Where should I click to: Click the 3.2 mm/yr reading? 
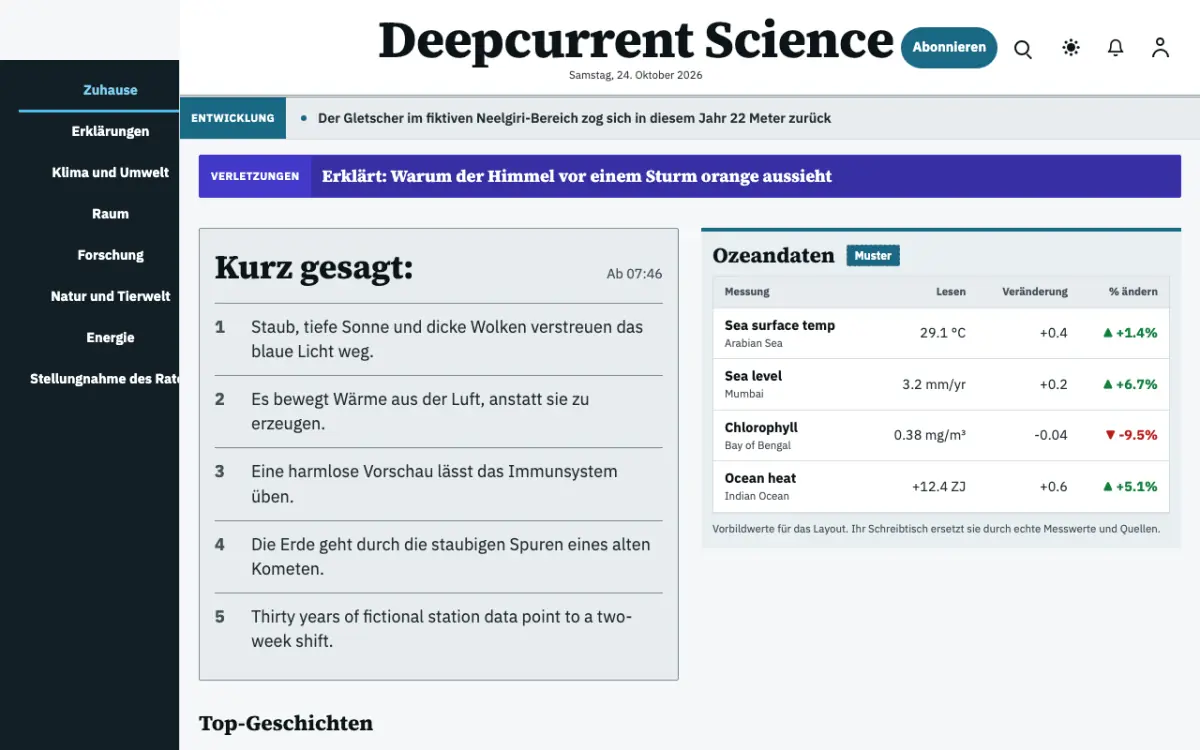(934, 384)
